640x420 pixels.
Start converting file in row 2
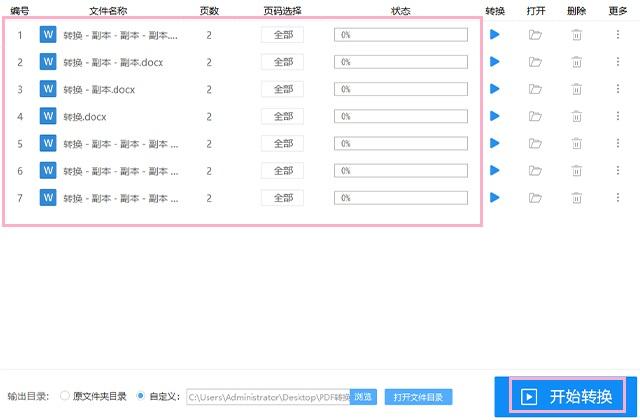coord(494,62)
